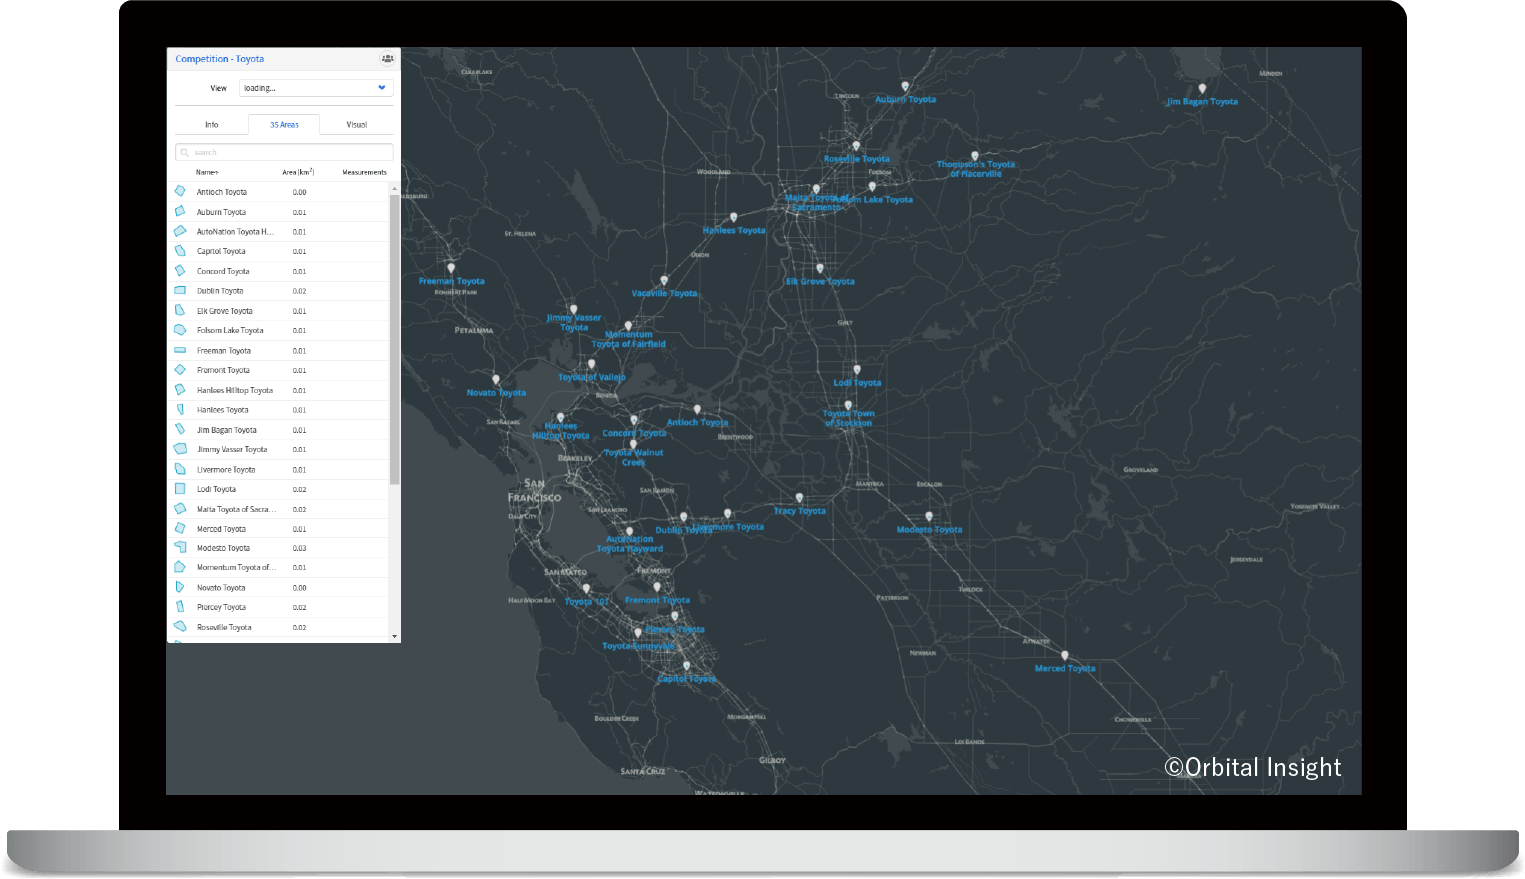This screenshot has width=1525, height=879.
Task: Click the Fremont Toyota map pin
Action: [x=657, y=588]
